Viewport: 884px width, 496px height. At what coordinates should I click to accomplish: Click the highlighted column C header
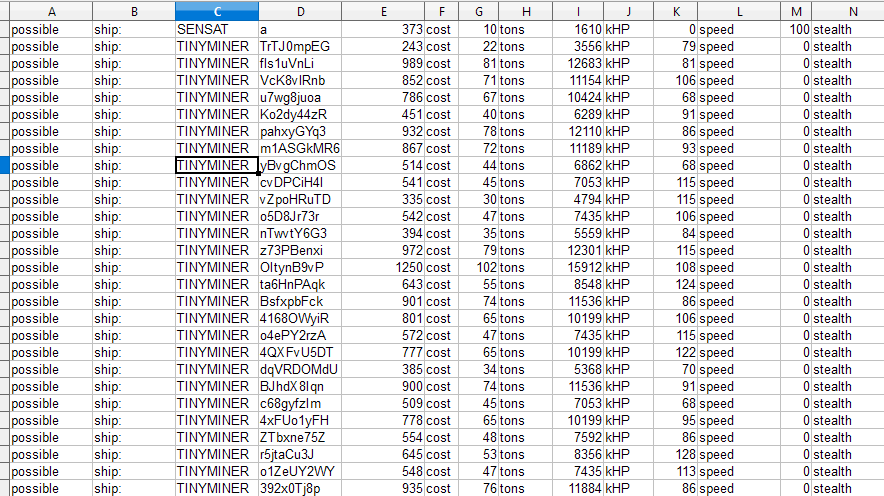coord(217,11)
